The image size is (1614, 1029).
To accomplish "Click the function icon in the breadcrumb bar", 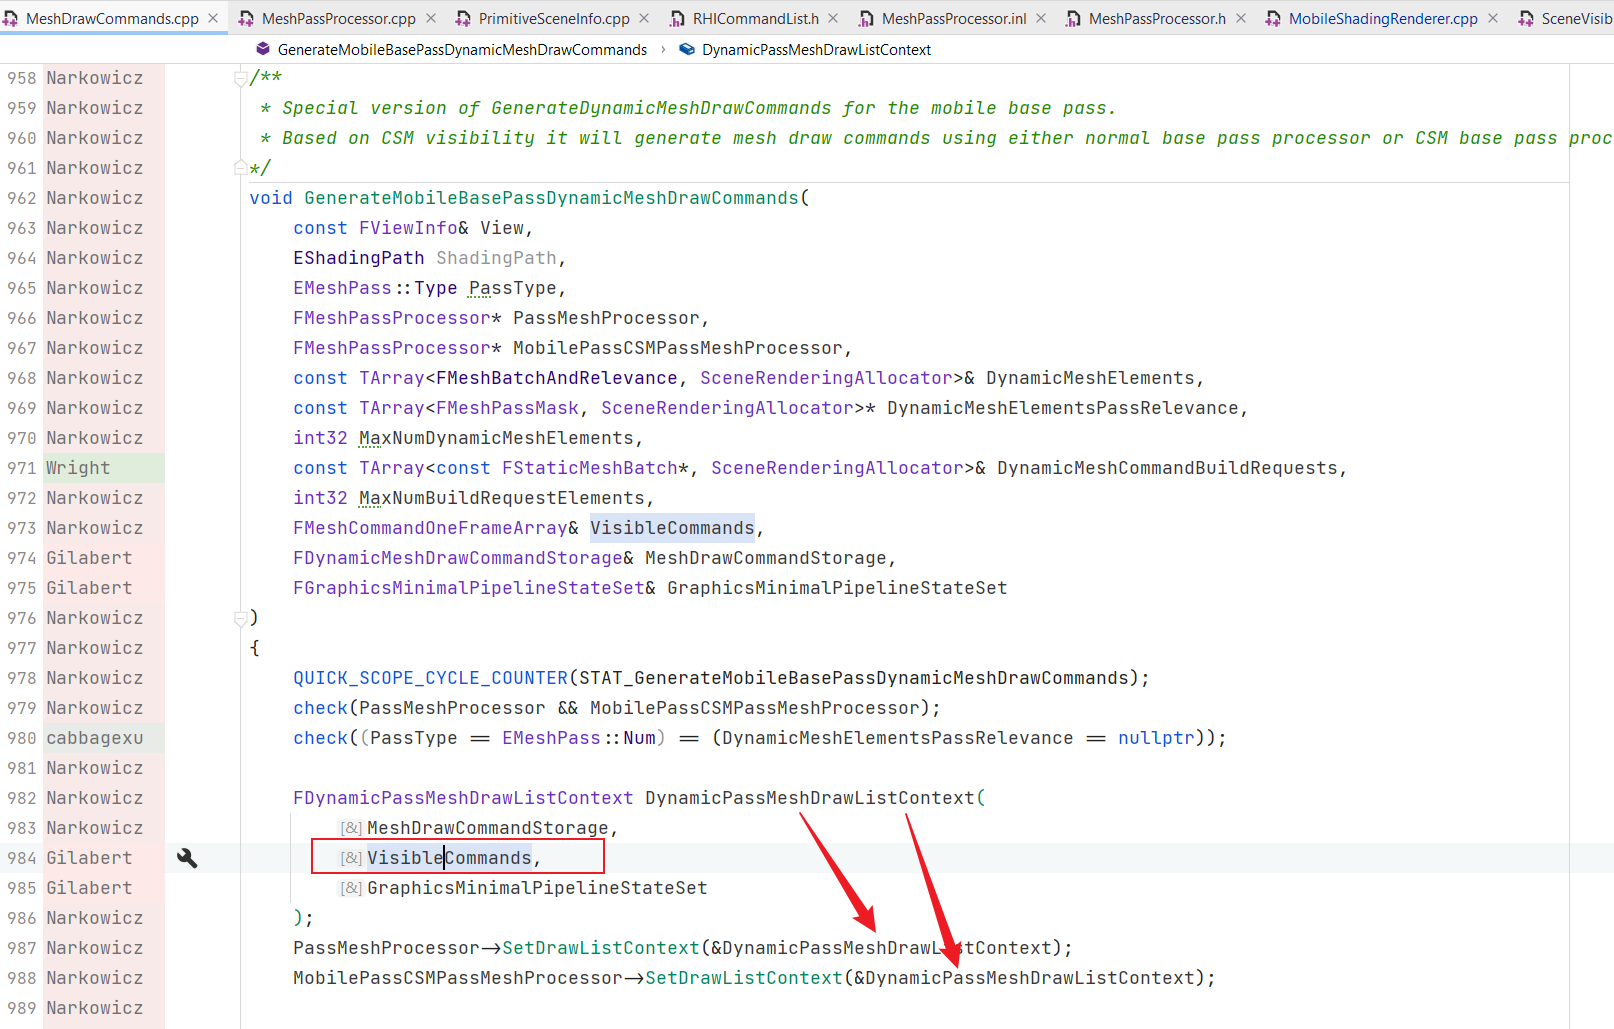I will [263, 49].
